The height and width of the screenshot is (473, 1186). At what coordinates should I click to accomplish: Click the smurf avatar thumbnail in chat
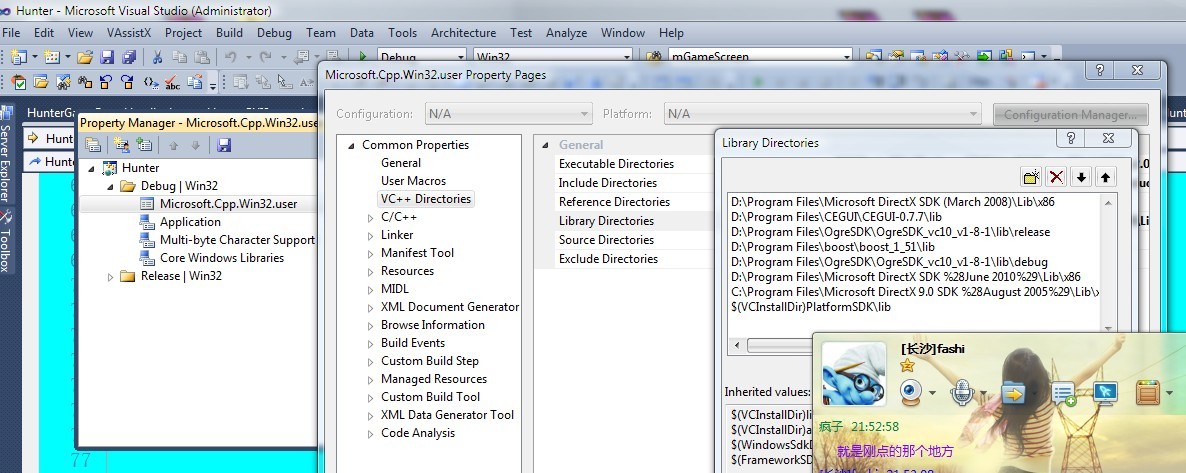854,374
